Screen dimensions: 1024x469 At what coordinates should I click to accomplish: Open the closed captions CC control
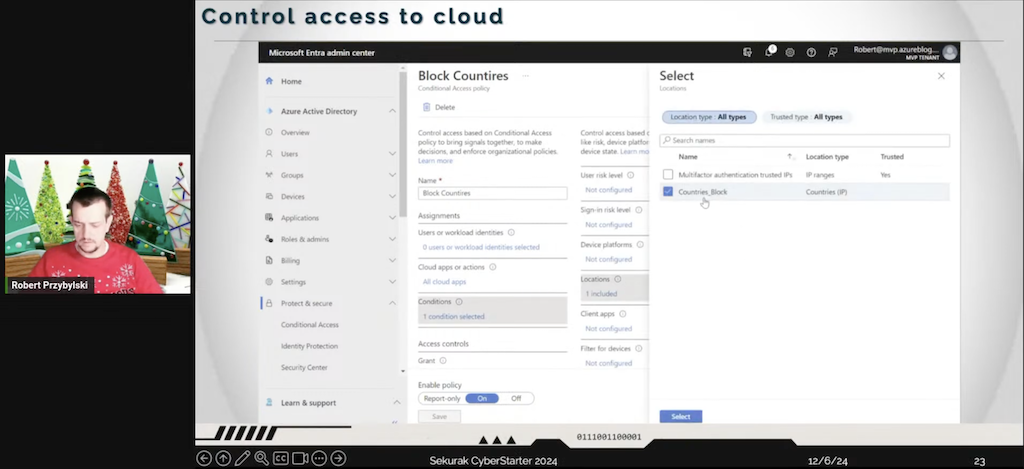[281, 458]
